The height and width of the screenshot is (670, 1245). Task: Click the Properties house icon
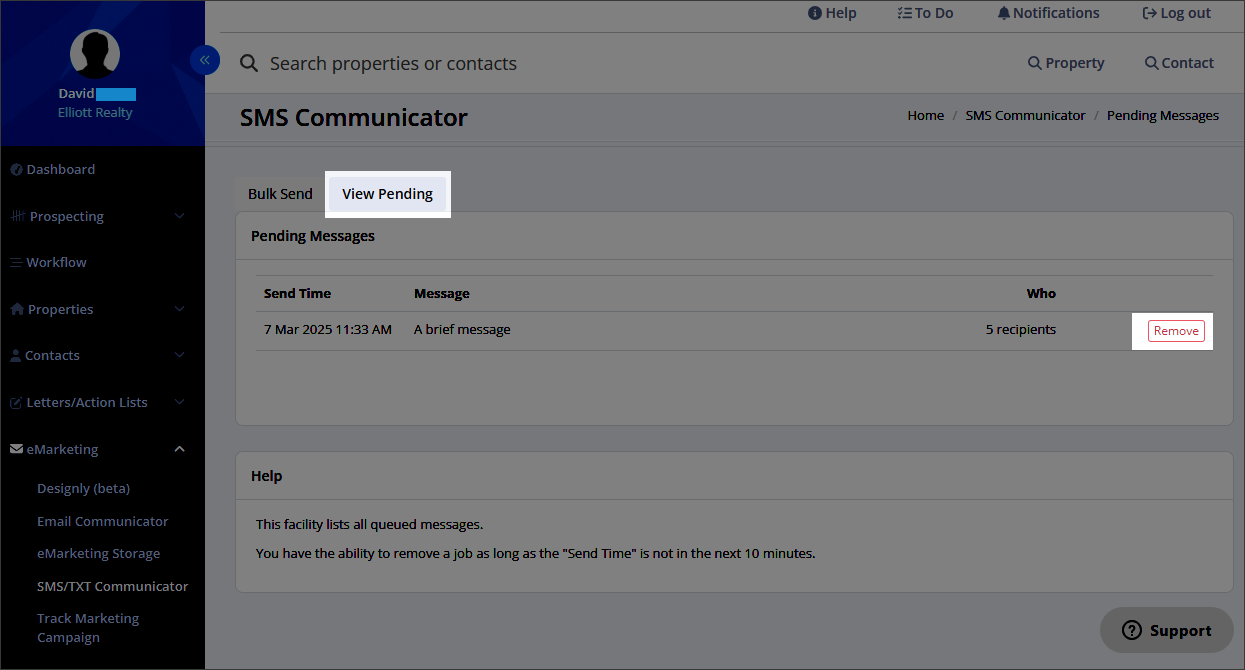pyautogui.click(x=17, y=310)
